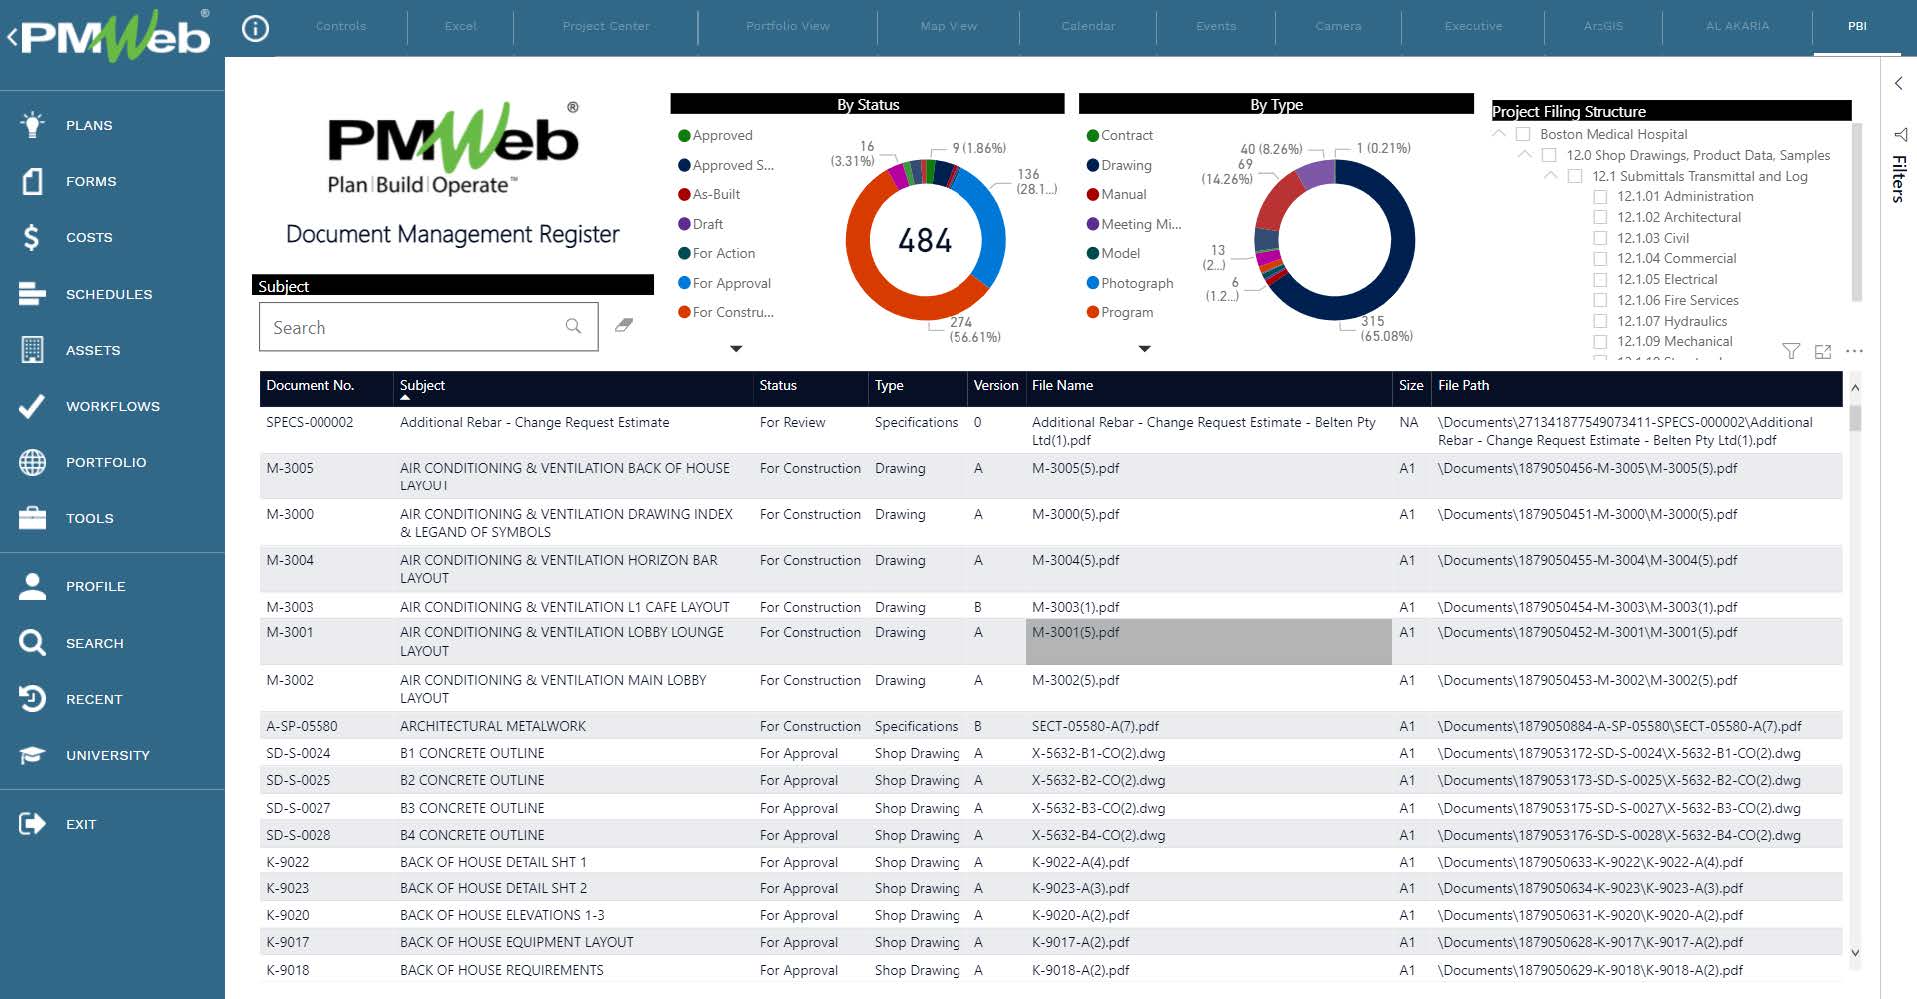
Task: Expand the Filters pane chevron
Action: 1899,84
